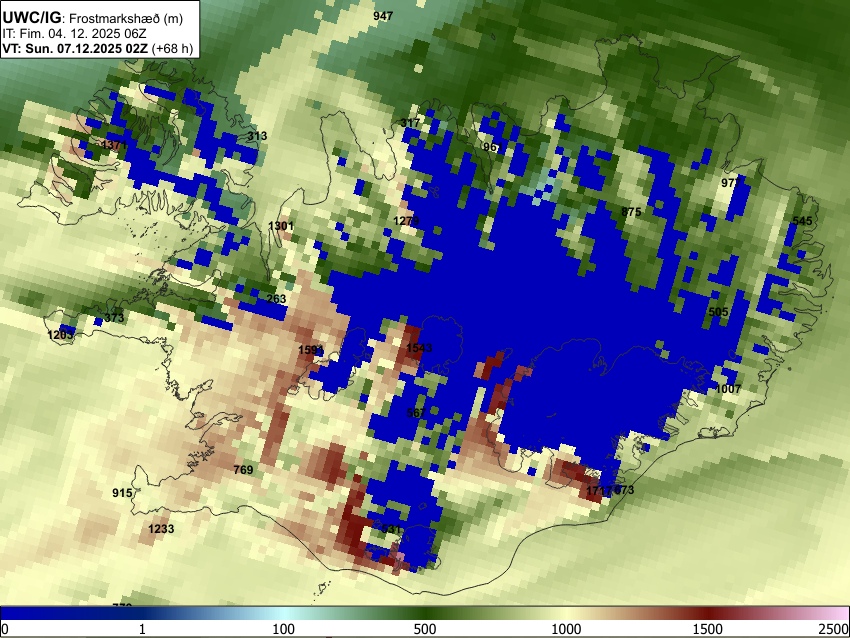The height and width of the screenshot is (638, 850).
Task: Click the map value 1543
Action: 419,347
